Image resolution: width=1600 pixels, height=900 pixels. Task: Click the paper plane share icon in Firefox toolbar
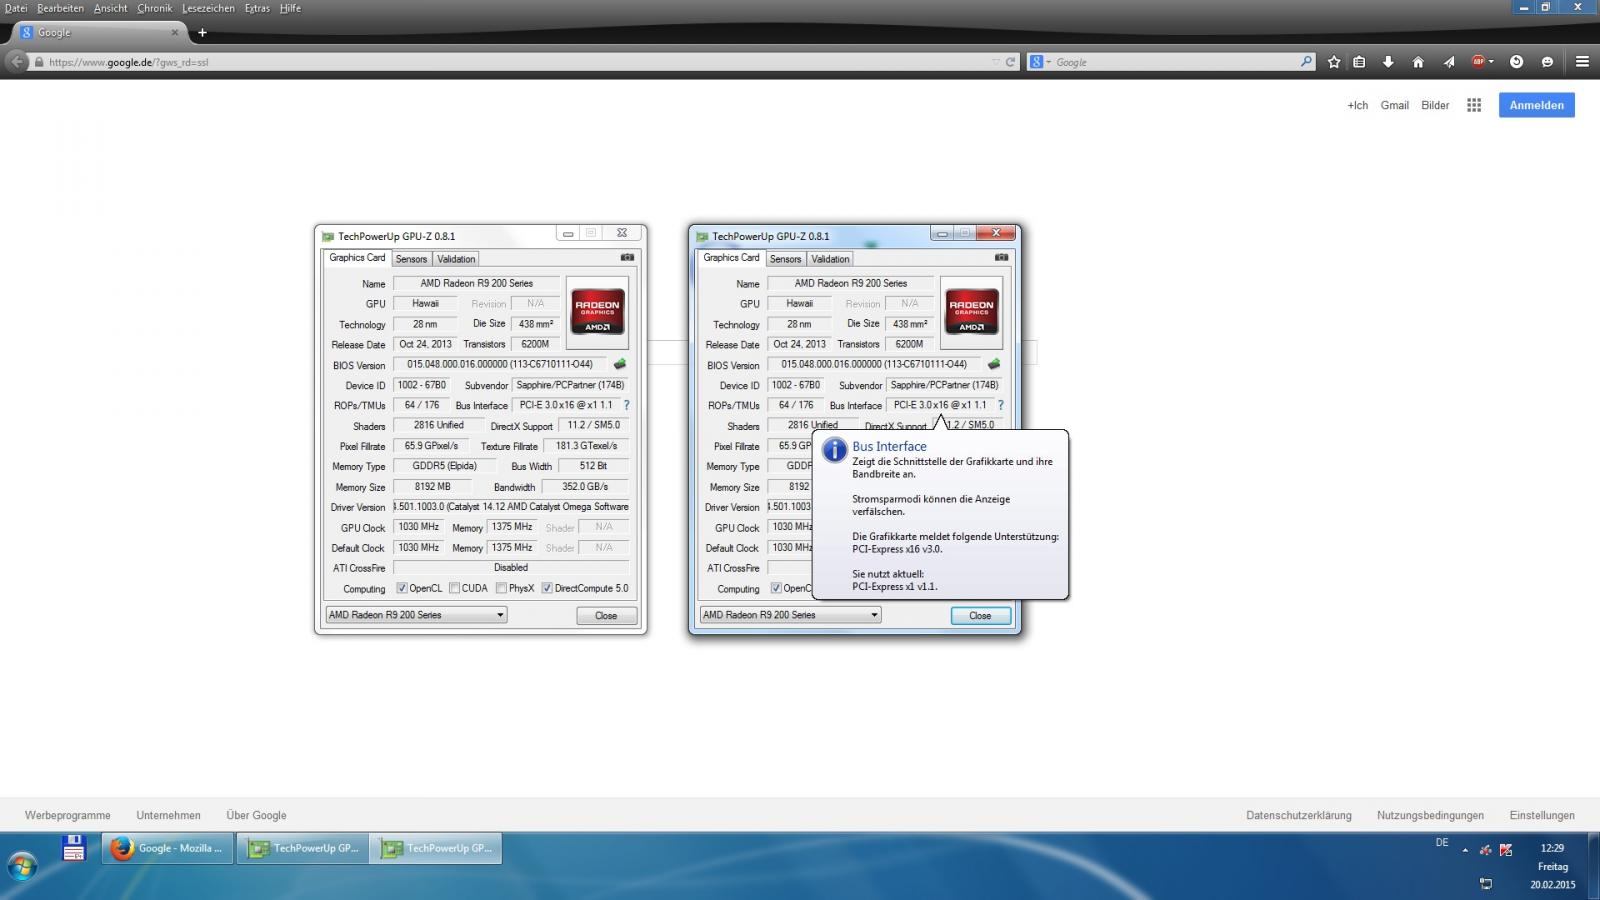pos(1449,62)
